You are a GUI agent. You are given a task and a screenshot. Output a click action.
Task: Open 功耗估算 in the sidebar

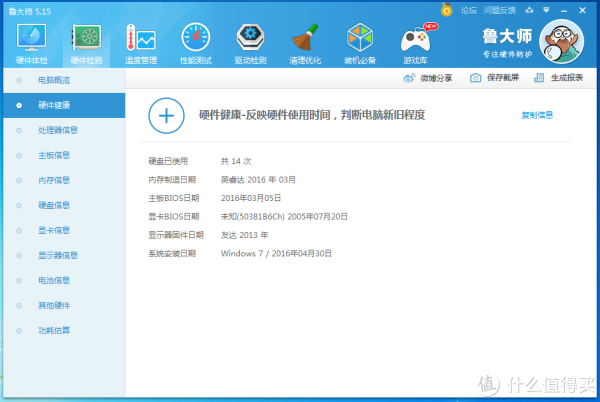click(64, 330)
